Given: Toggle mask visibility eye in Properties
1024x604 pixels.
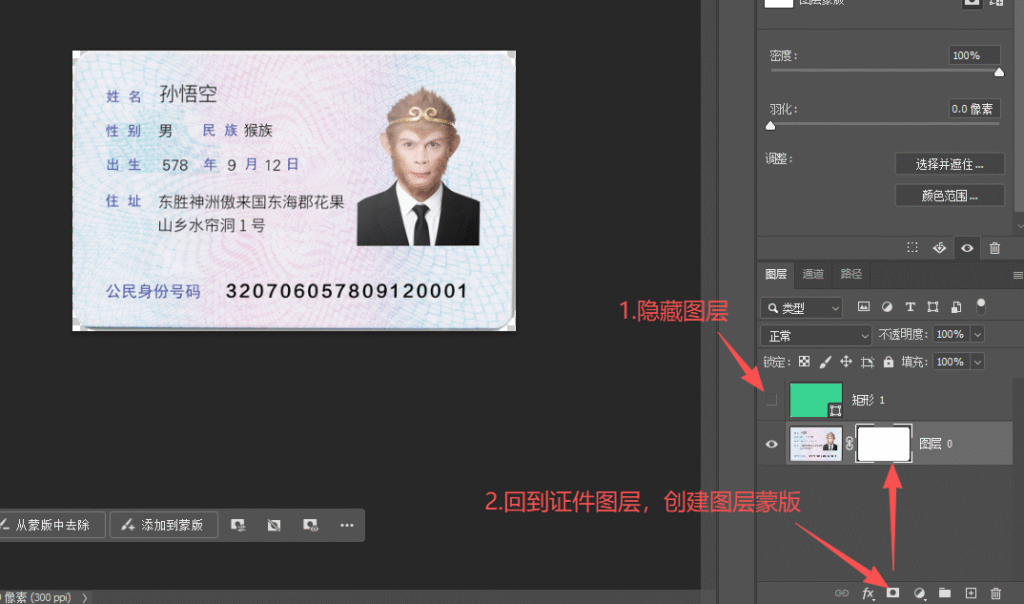Looking at the screenshot, I should point(967,247).
